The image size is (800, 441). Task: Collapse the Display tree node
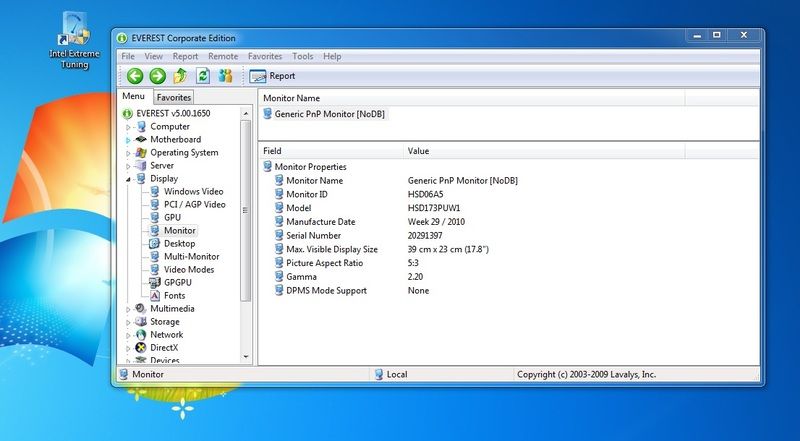pyautogui.click(x=128, y=179)
